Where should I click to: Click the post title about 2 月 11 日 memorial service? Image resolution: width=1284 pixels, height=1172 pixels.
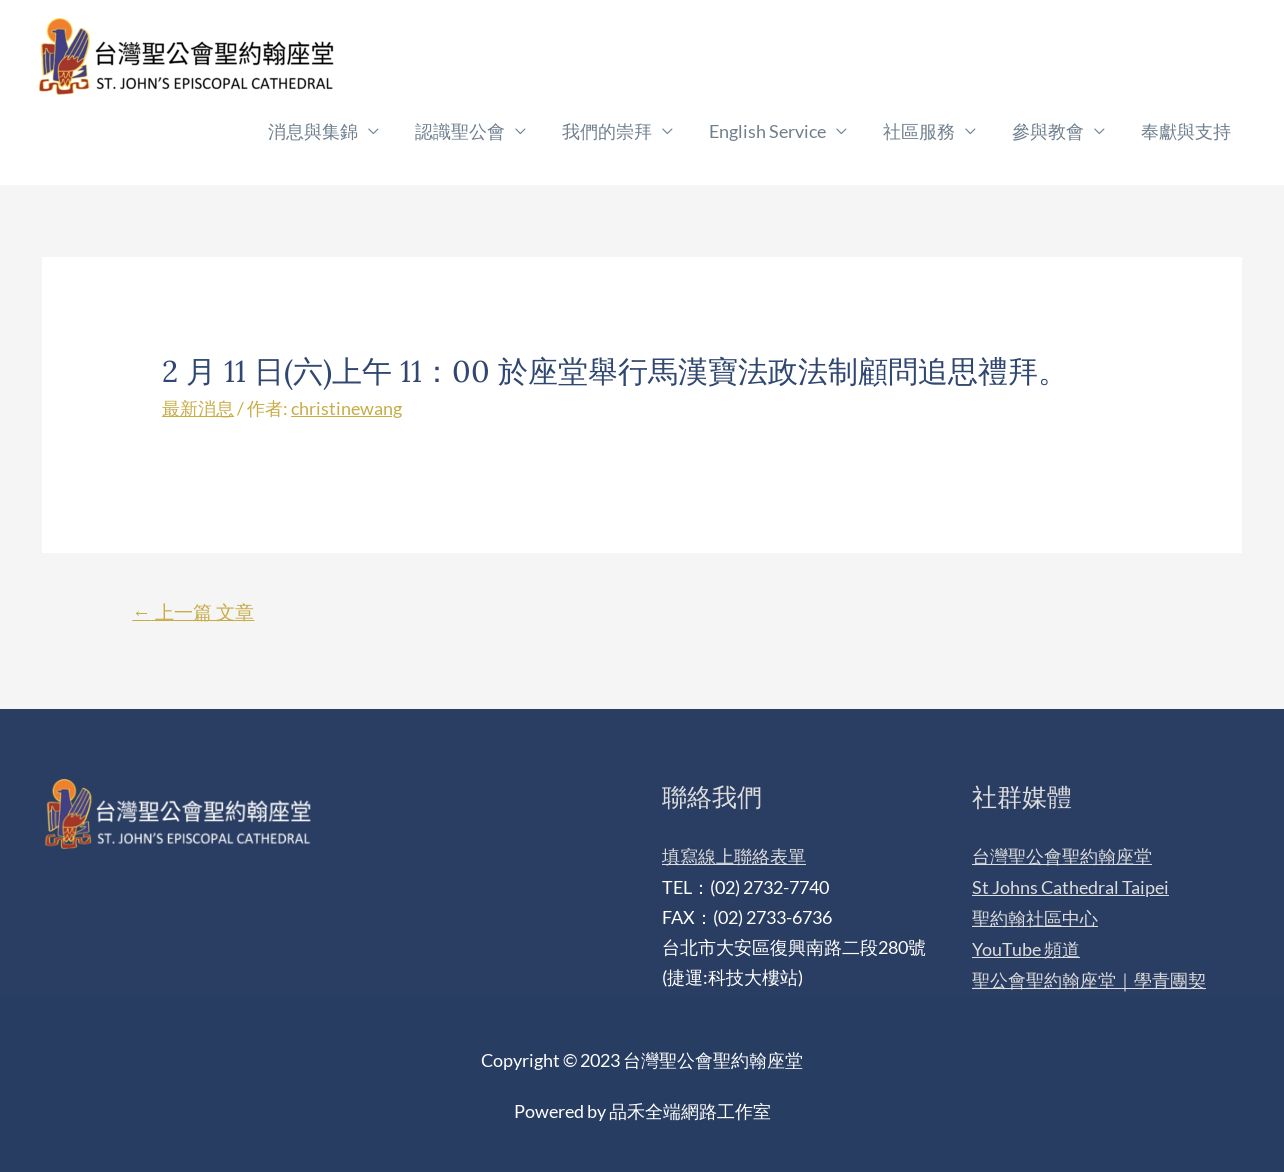(613, 372)
